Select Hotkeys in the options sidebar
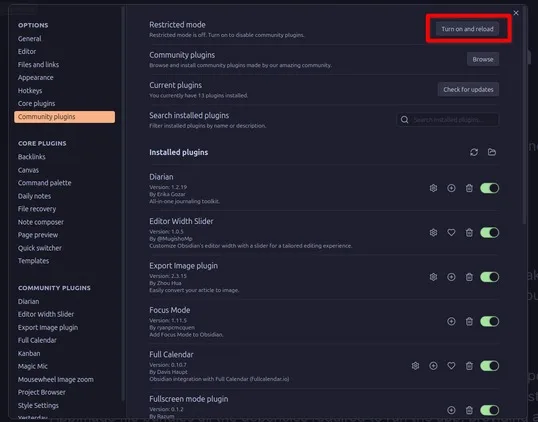This screenshot has width=538, height=422. 30,91
